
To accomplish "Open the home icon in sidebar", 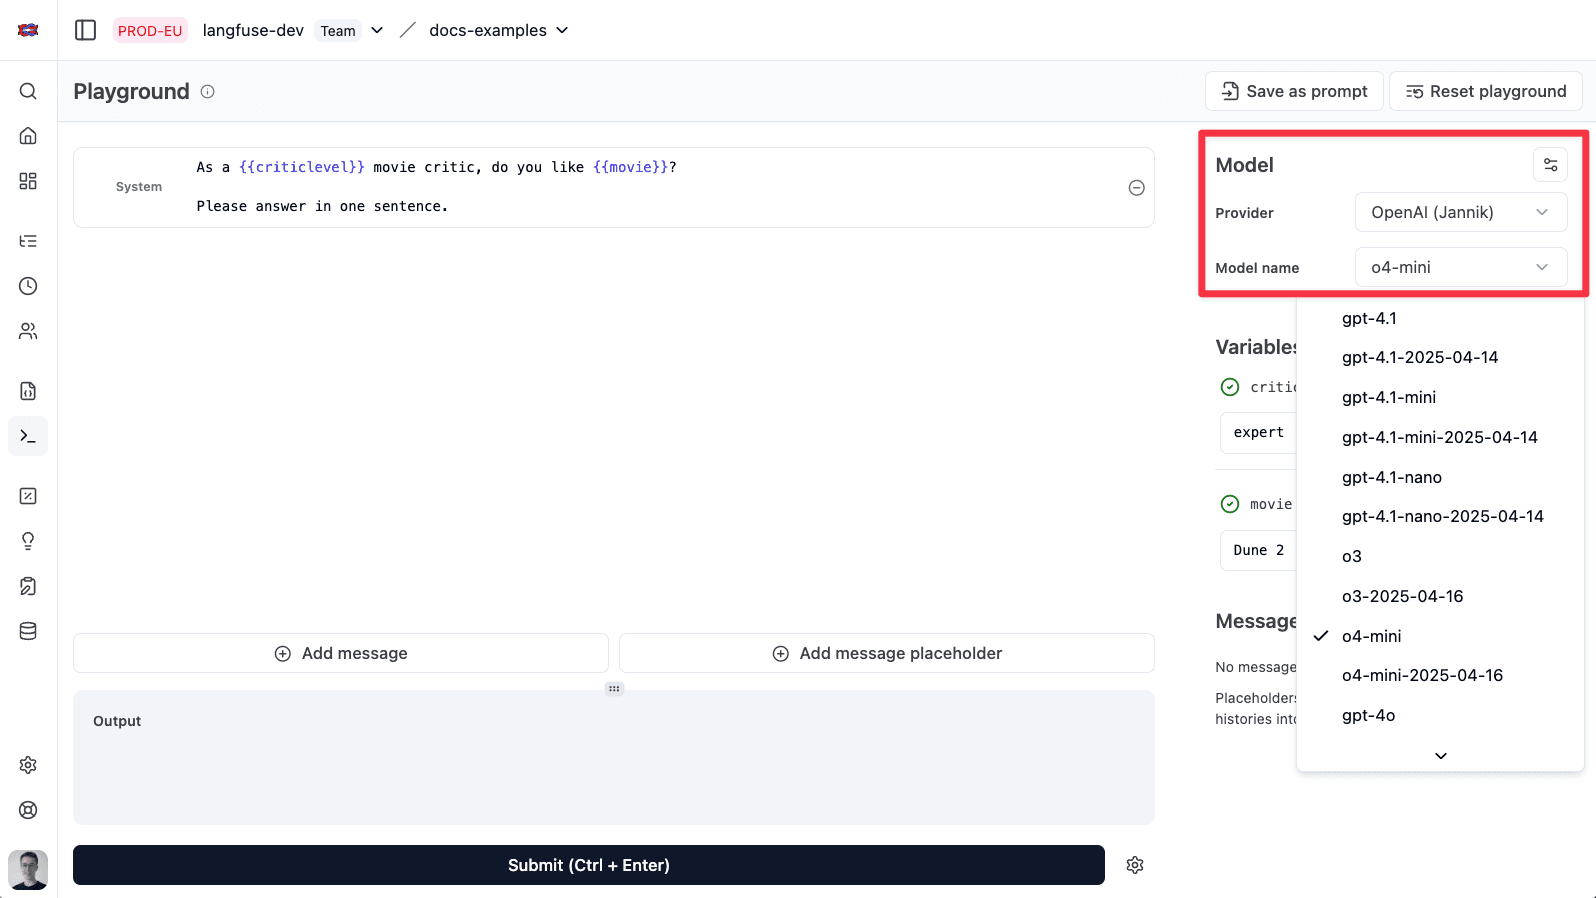I will click(x=28, y=136).
